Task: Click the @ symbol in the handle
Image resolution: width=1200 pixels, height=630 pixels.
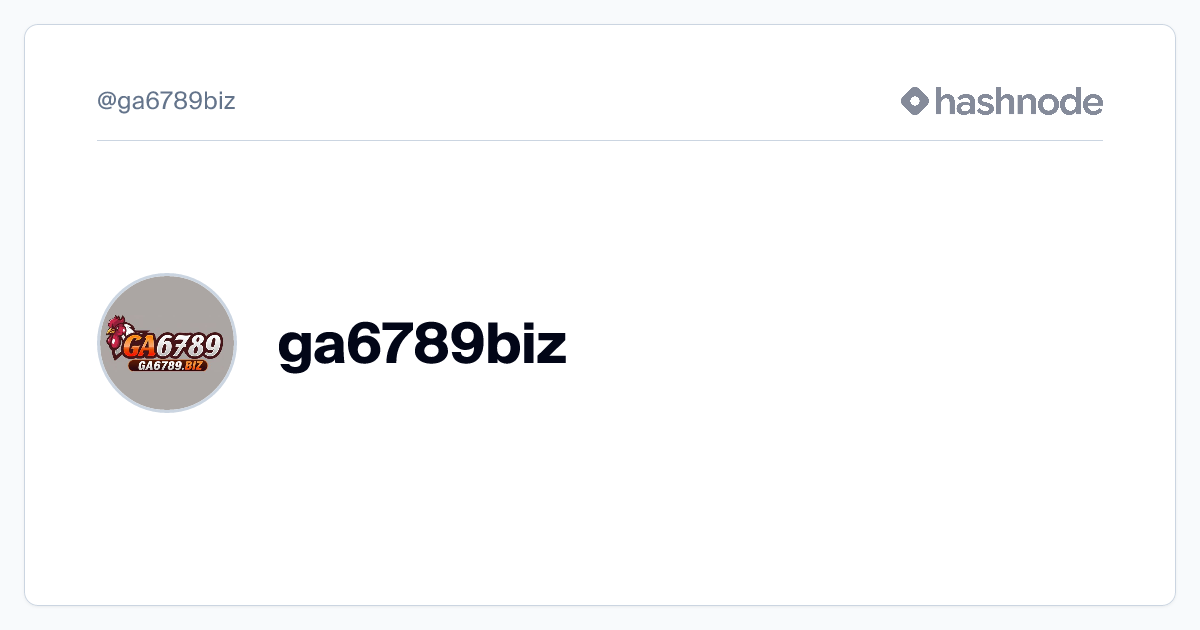Action: pyautogui.click(x=107, y=101)
